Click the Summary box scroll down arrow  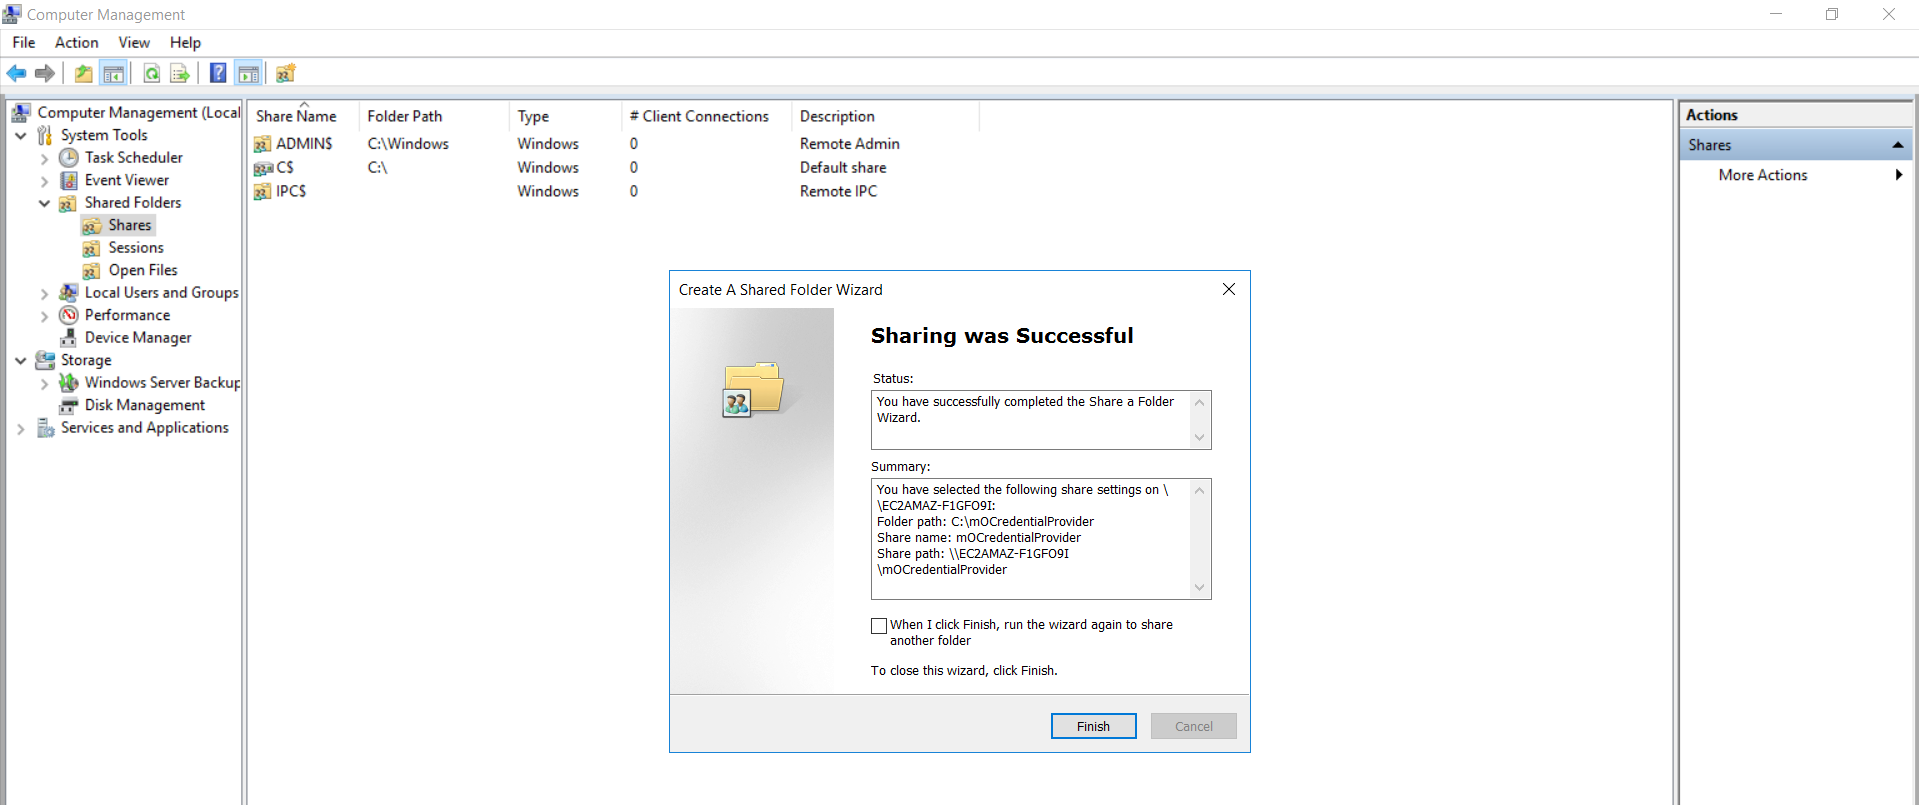click(x=1200, y=588)
